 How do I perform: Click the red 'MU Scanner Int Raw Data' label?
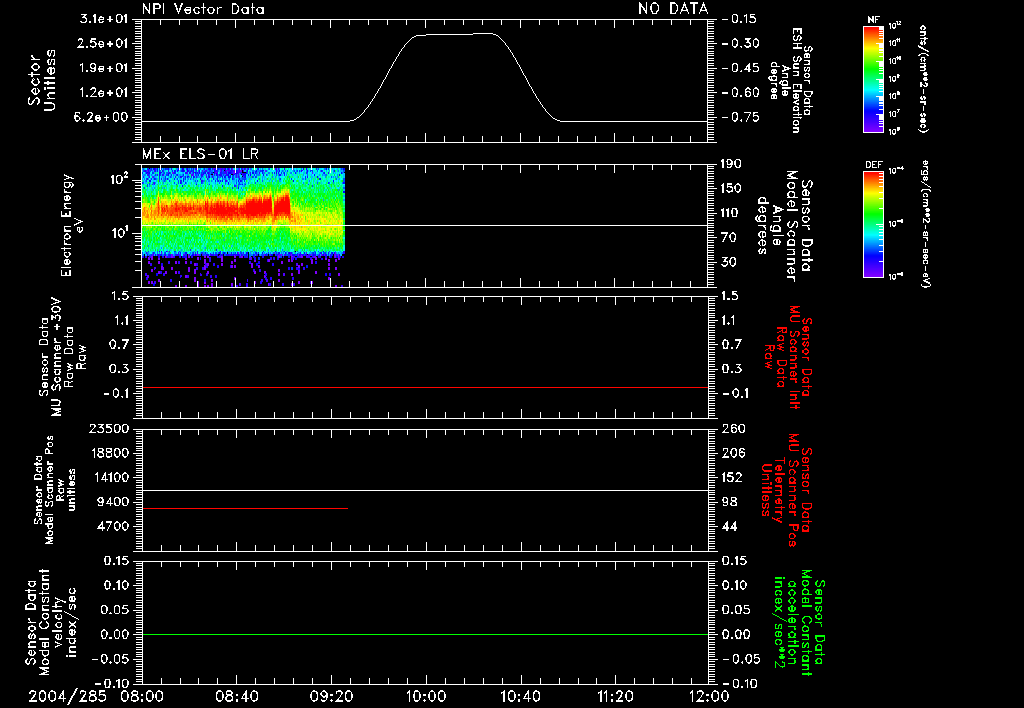[x=789, y=357]
